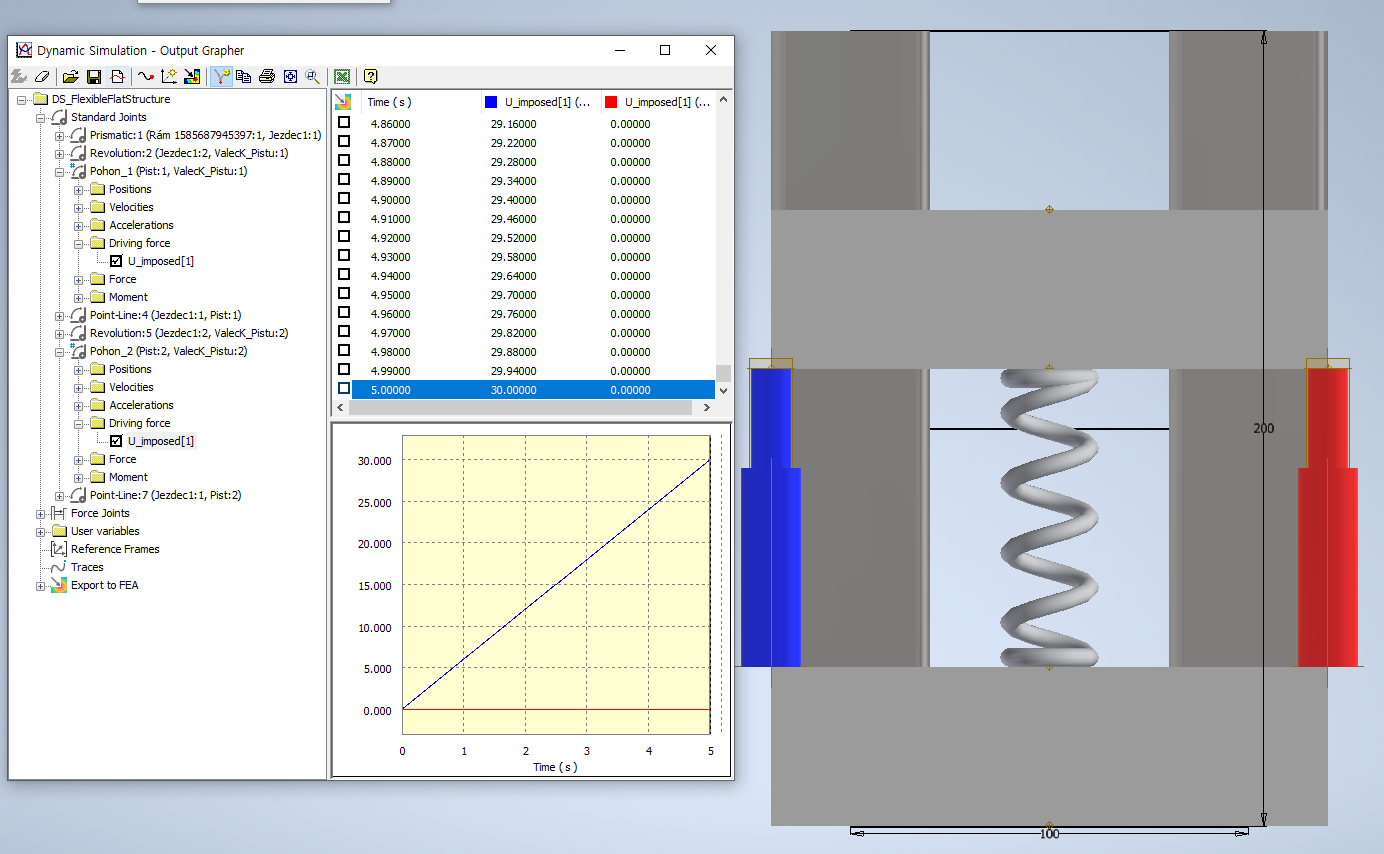Screen dimensions: 1384x854
Task: Click the Point-Line:4 joint icon
Action: tap(78, 315)
